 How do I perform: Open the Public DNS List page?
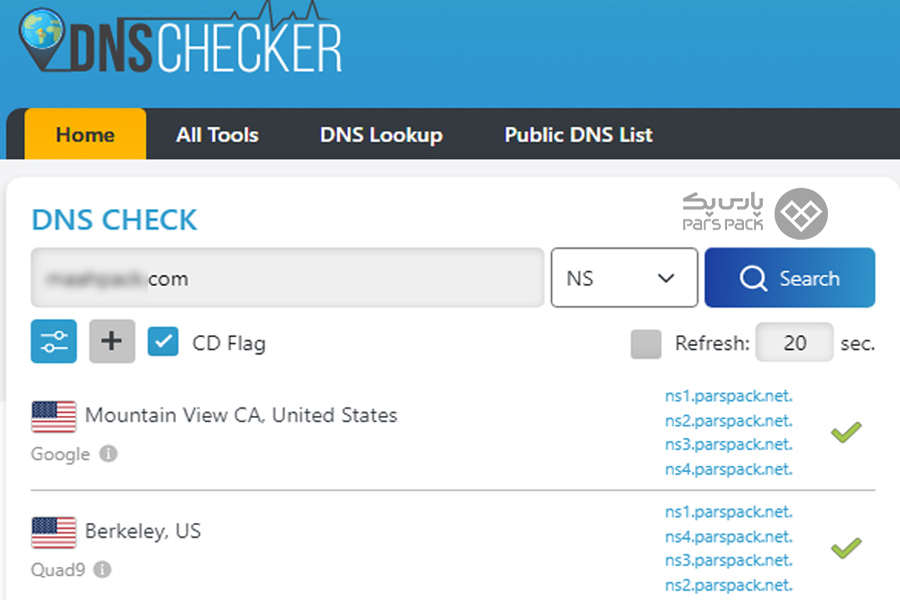(x=579, y=135)
